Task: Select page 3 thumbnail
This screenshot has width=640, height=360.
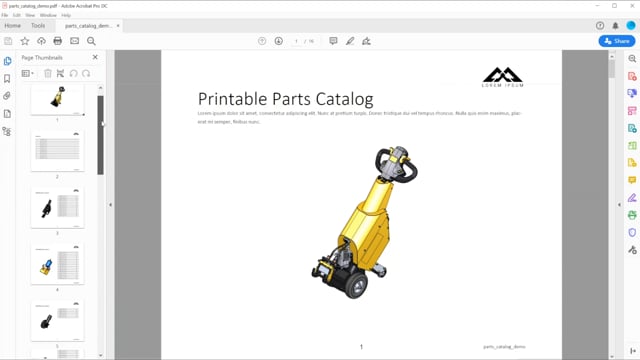Action: pyautogui.click(x=57, y=207)
